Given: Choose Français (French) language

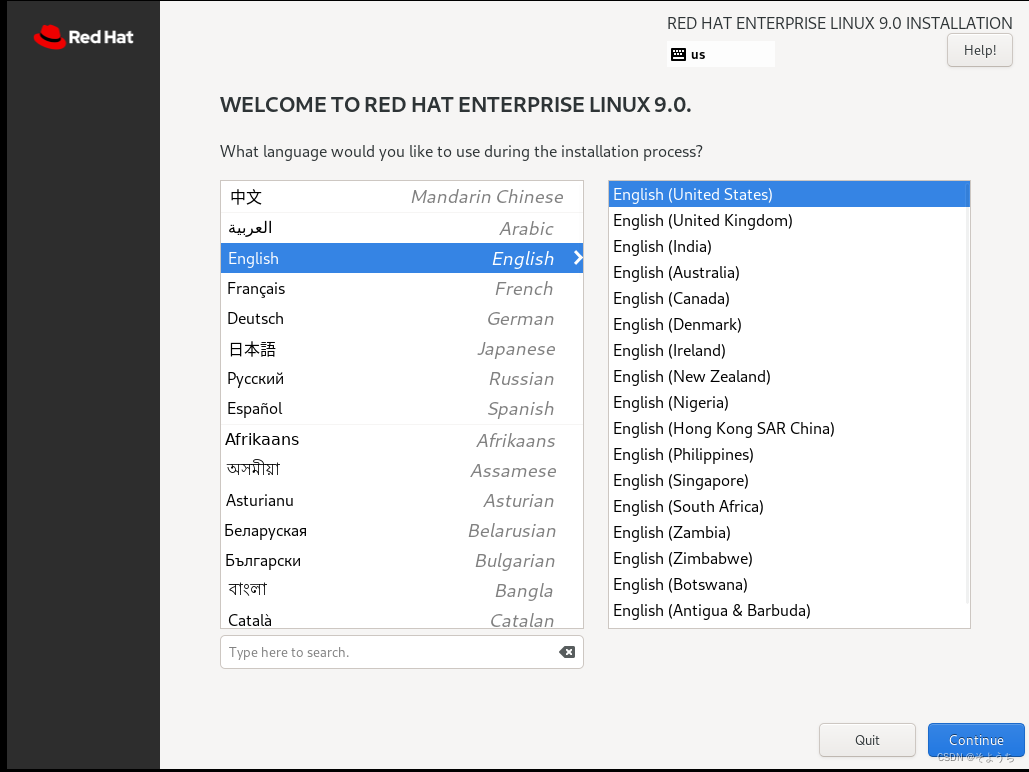Looking at the screenshot, I should [x=402, y=288].
